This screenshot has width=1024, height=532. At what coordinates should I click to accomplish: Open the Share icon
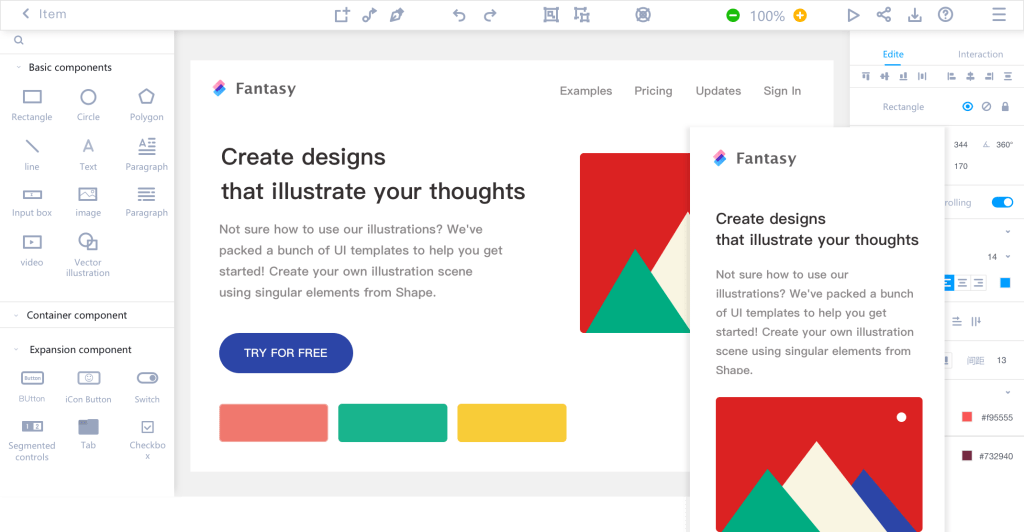[x=884, y=15]
